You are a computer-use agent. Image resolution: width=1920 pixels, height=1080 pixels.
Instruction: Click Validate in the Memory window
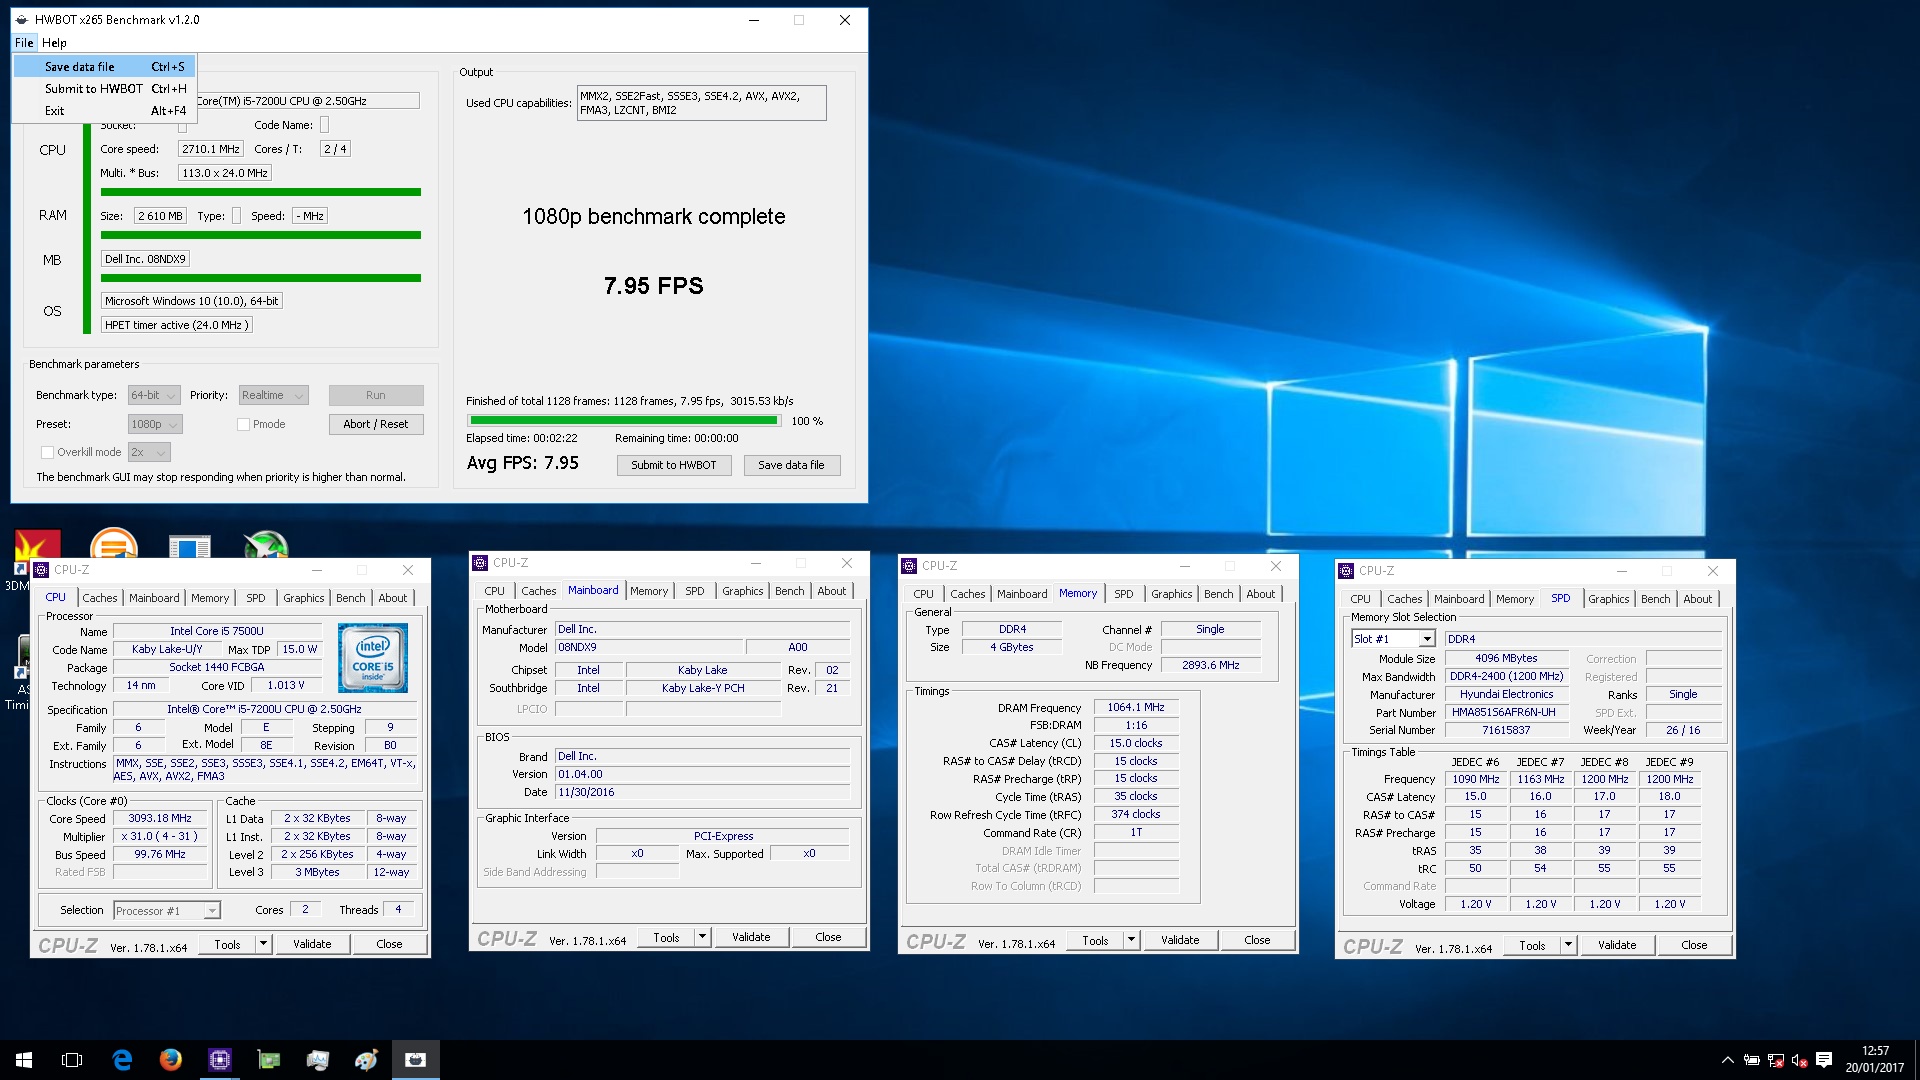tap(1180, 940)
